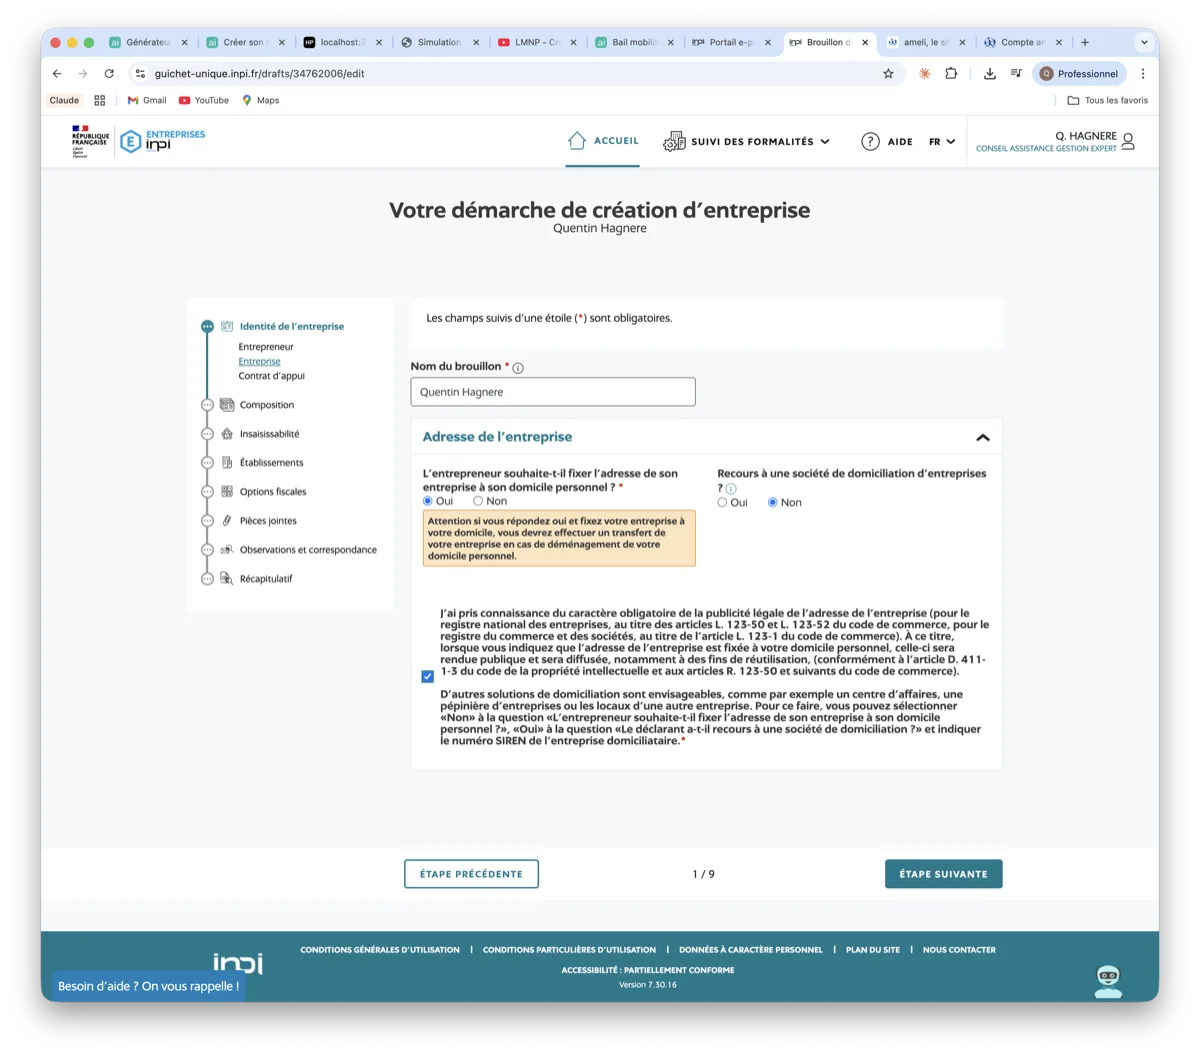Open the FR language selector
This screenshot has width=1200, height=1056.
pyautogui.click(x=941, y=141)
